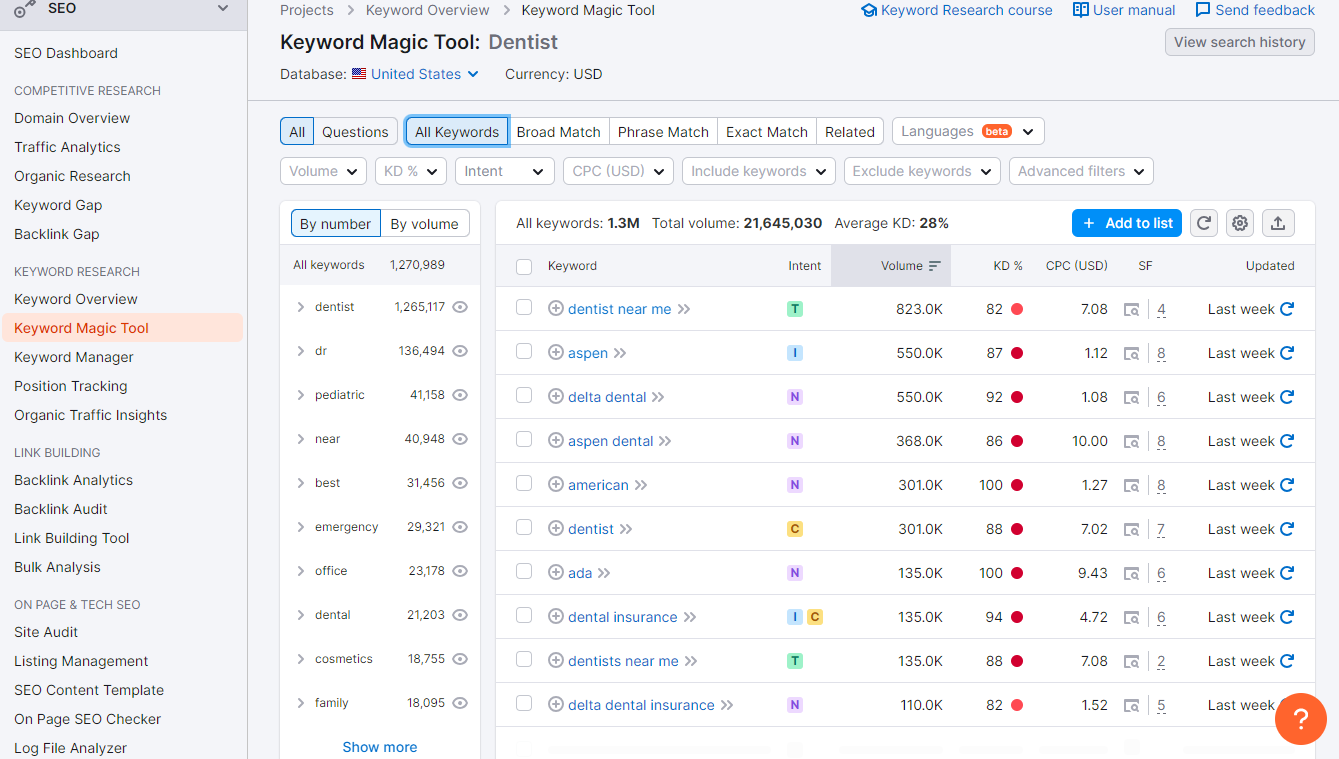Click the Send feedback chat icon
Screen dimensions: 1339x759
point(1203,10)
